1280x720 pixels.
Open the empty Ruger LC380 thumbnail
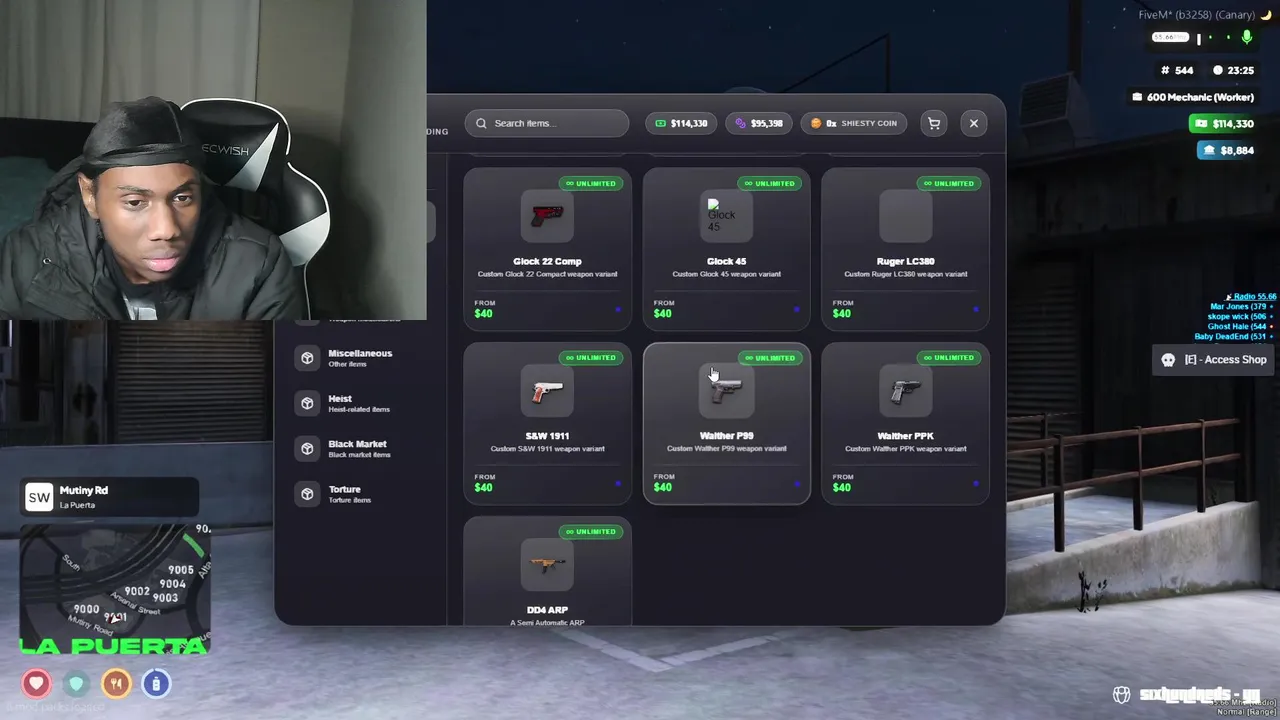pos(905,216)
